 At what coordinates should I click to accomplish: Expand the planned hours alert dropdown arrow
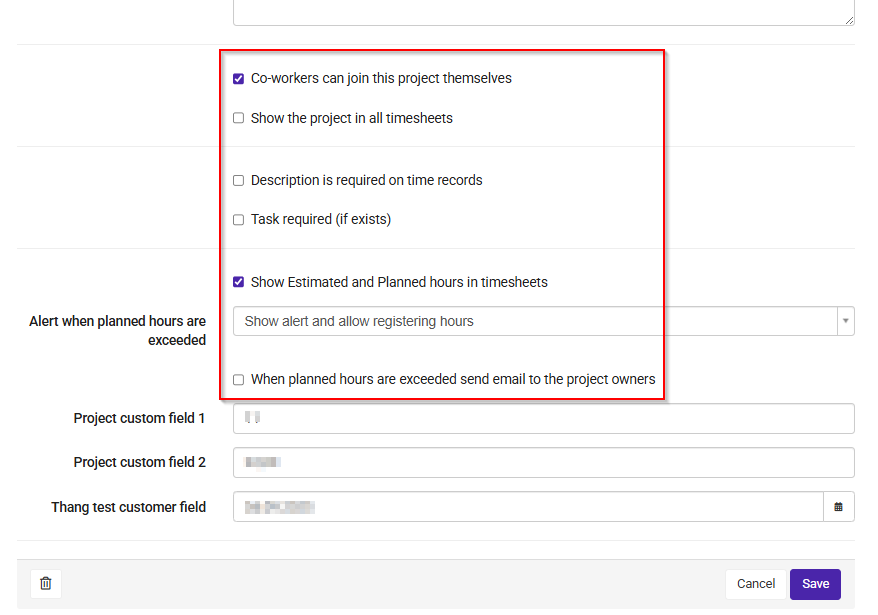point(846,321)
